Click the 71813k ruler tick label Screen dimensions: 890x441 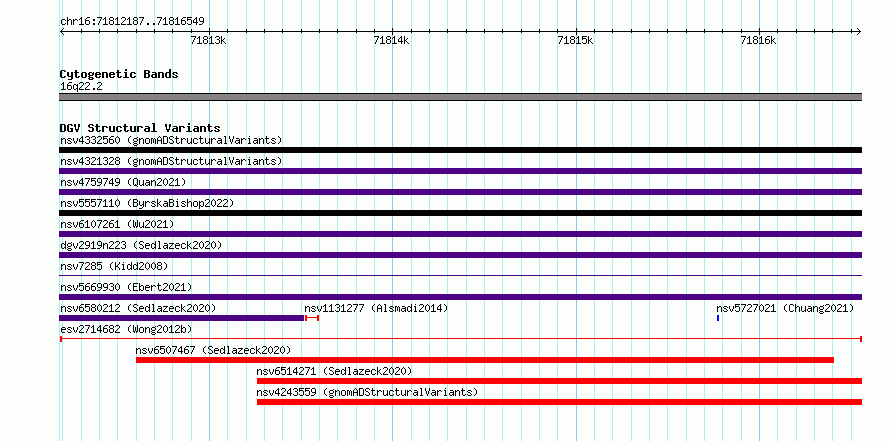208,40
